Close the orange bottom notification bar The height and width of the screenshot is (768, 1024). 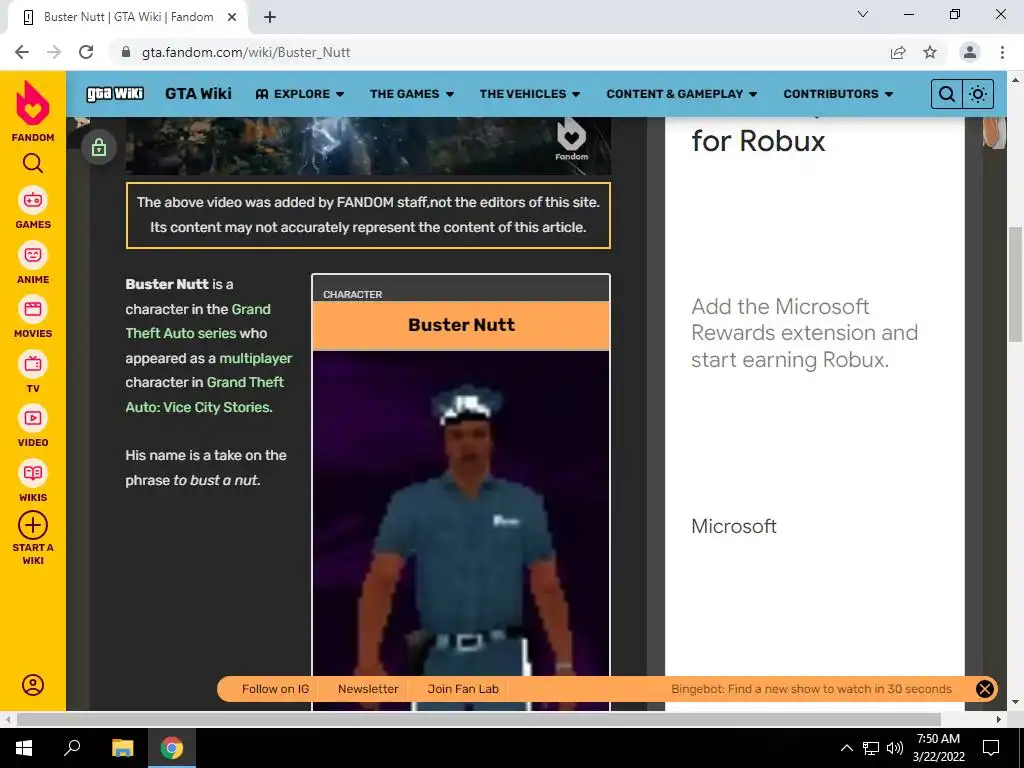coord(984,689)
